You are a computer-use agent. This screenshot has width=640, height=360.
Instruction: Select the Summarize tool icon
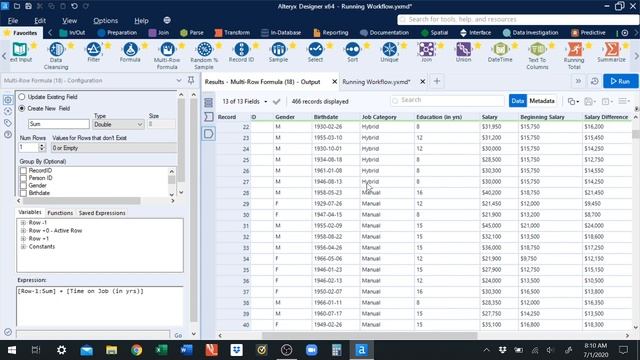pos(611,49)
